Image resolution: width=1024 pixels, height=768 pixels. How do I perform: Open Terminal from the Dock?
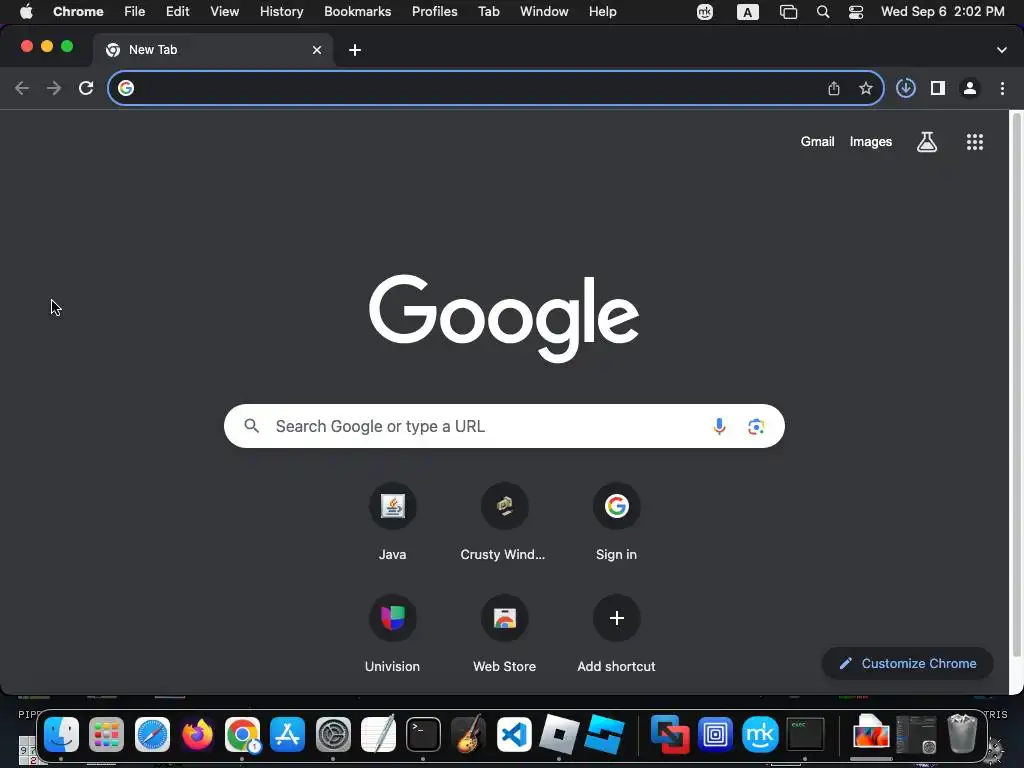(x=423, y=735)
